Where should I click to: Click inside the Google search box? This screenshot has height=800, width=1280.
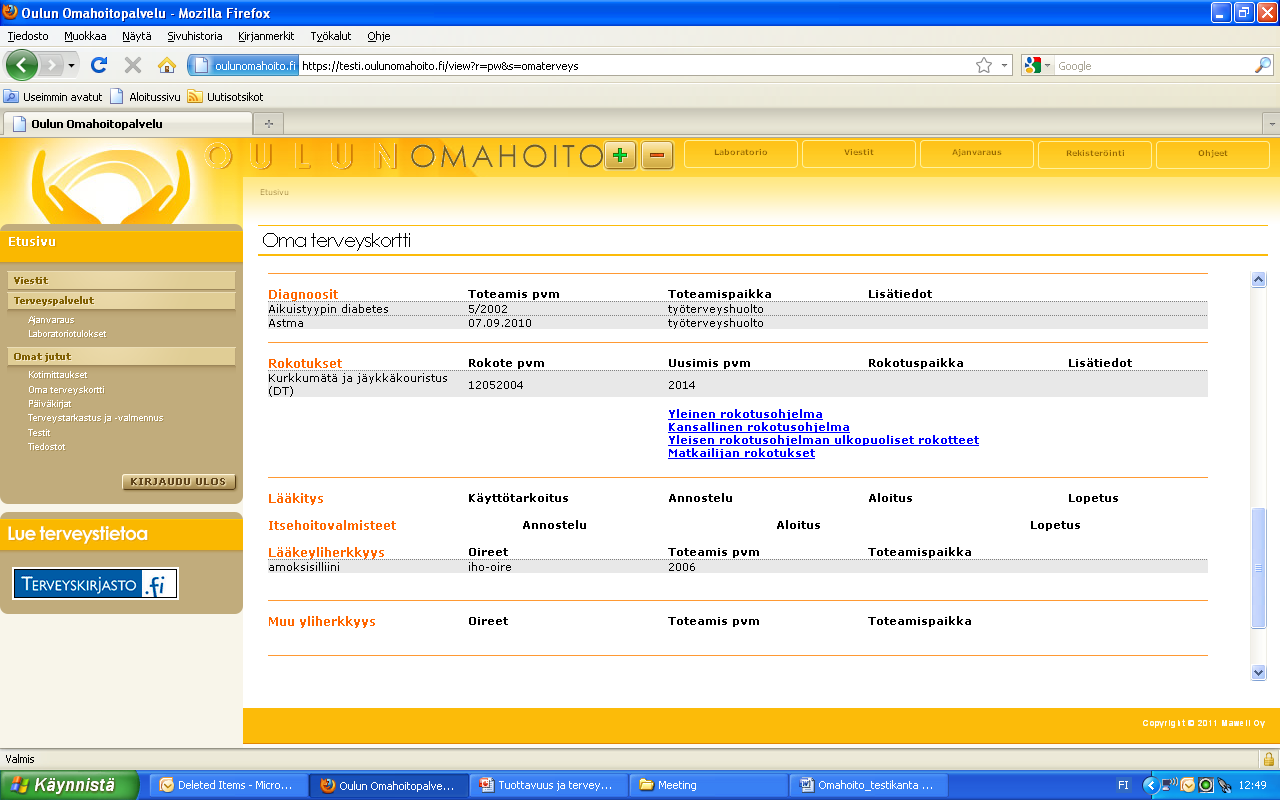1154,65
